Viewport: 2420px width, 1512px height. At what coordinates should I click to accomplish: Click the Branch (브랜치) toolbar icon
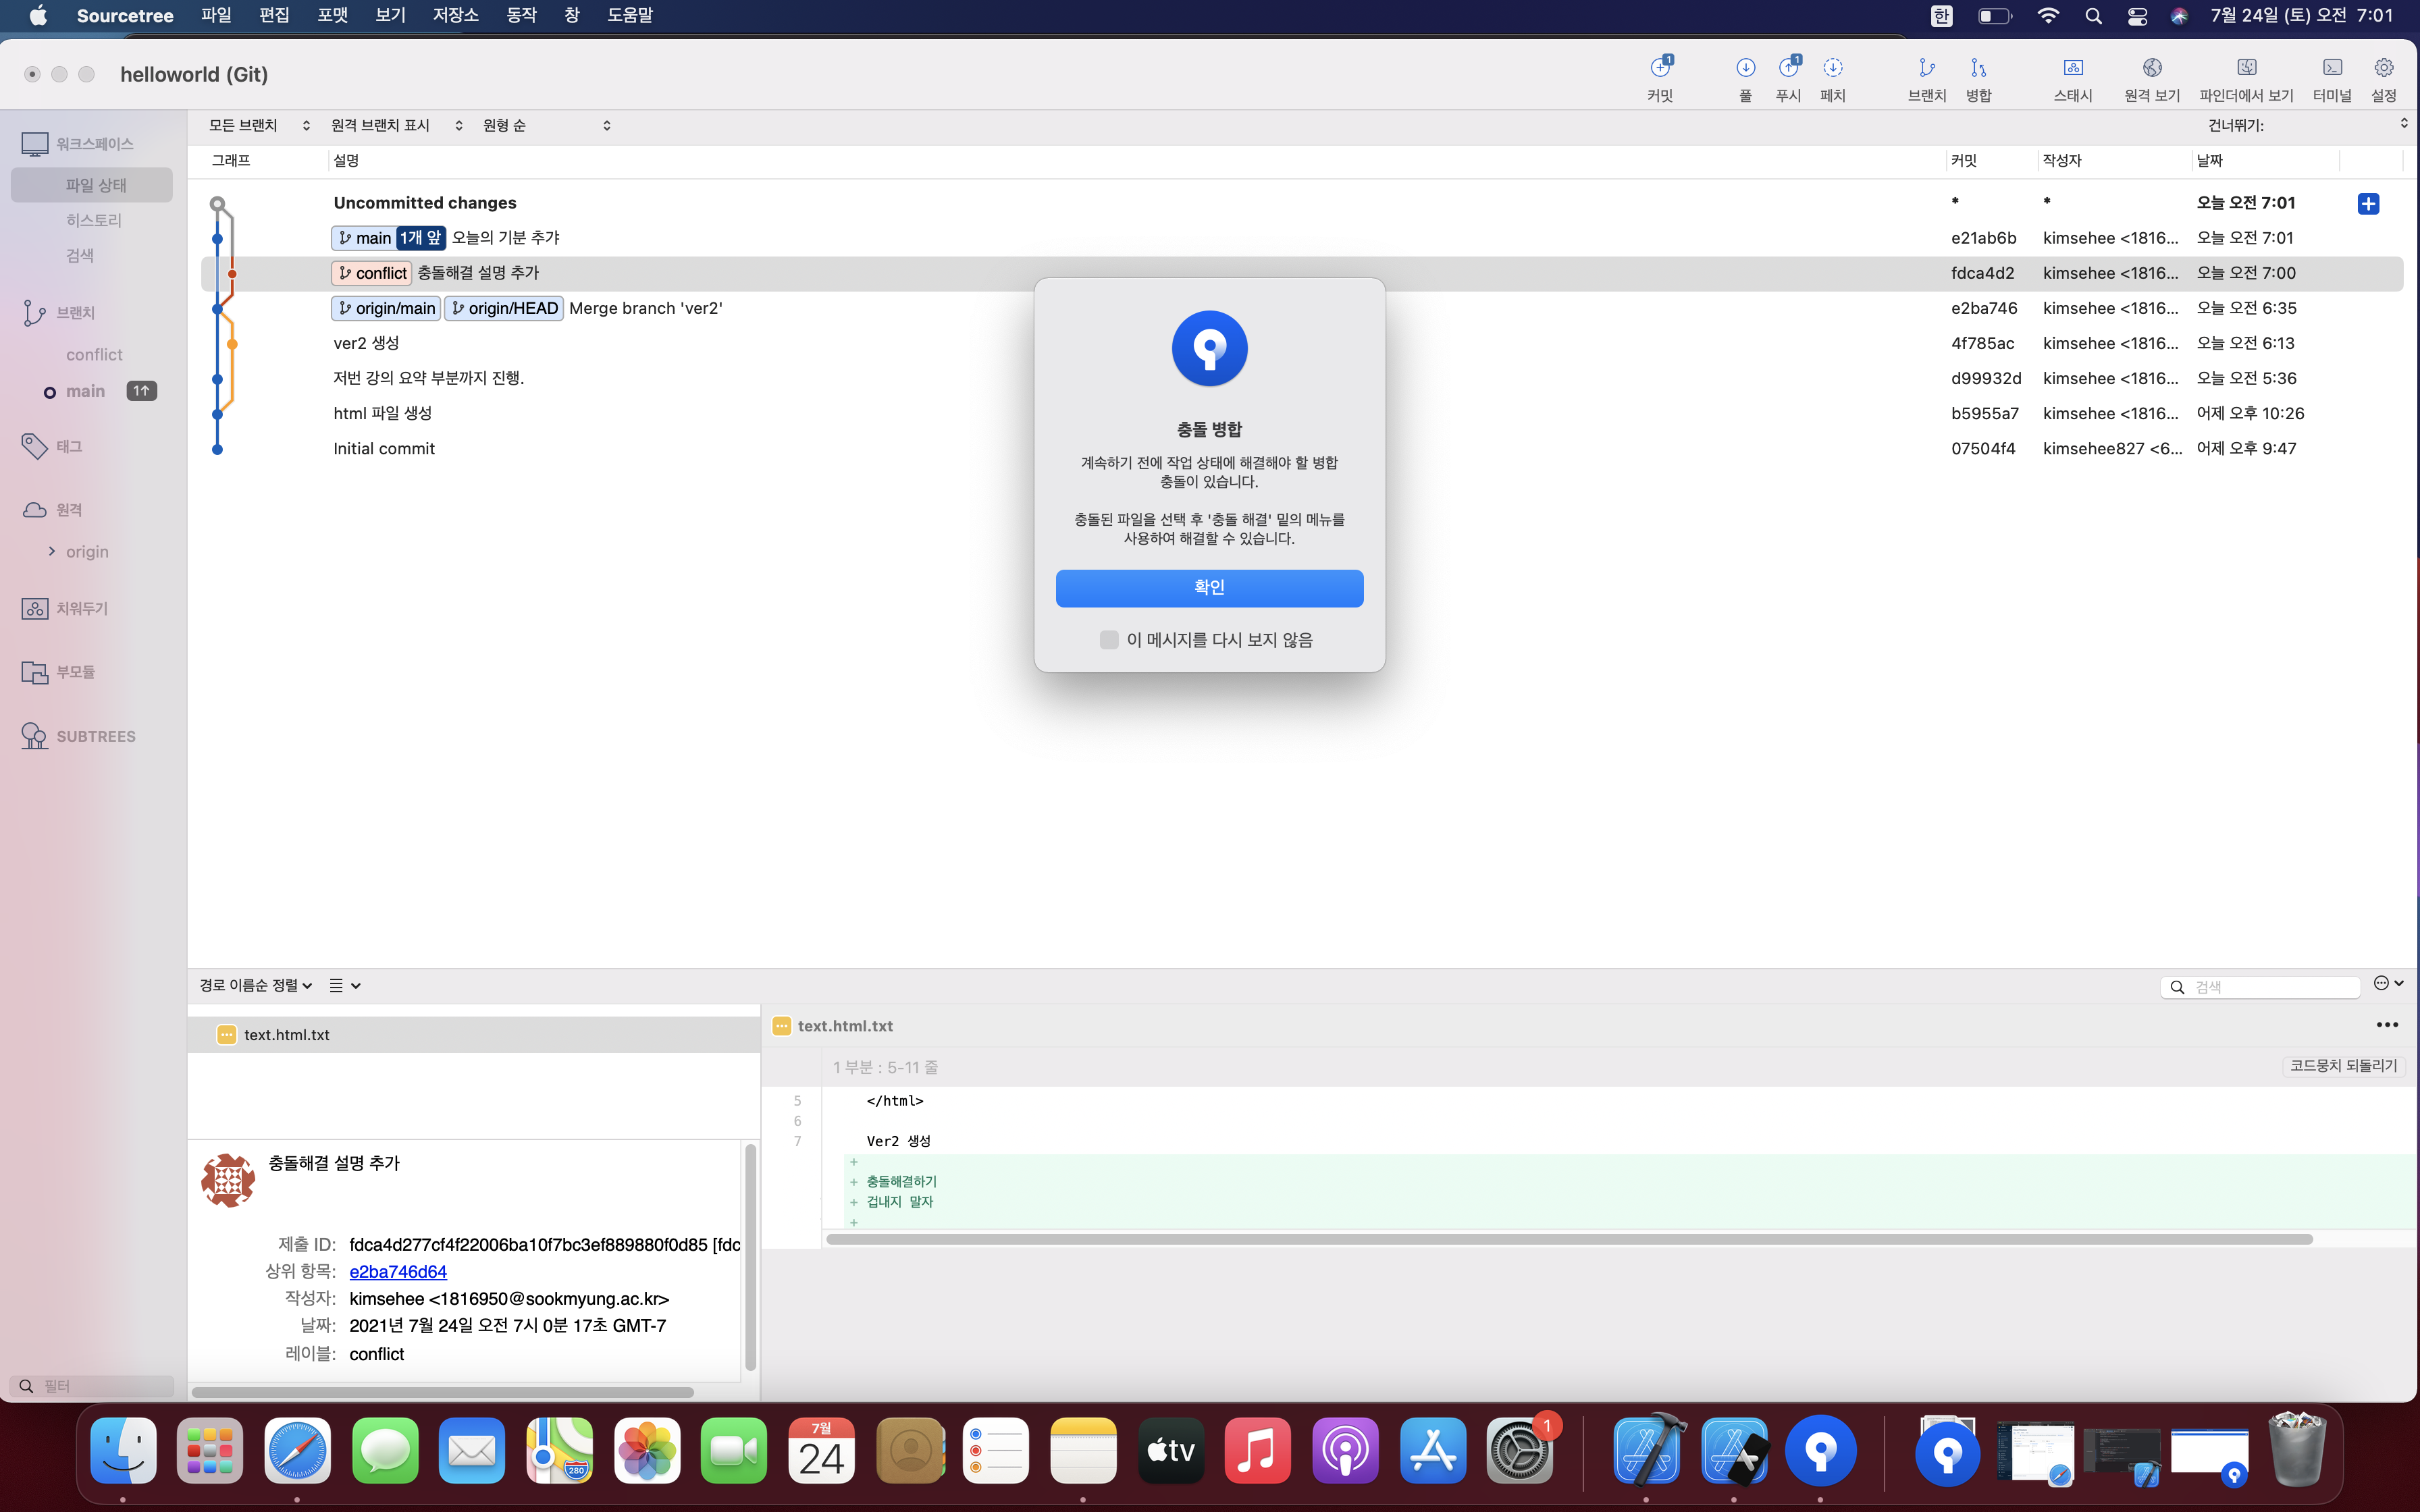click(1926, 68)
